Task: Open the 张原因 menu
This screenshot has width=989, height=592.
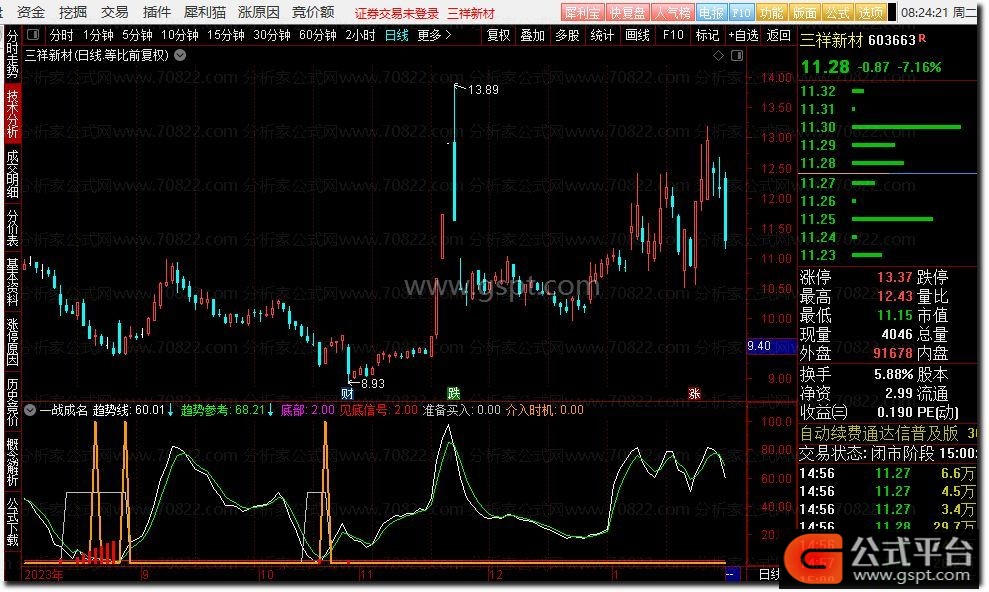Action: point(259,12)
